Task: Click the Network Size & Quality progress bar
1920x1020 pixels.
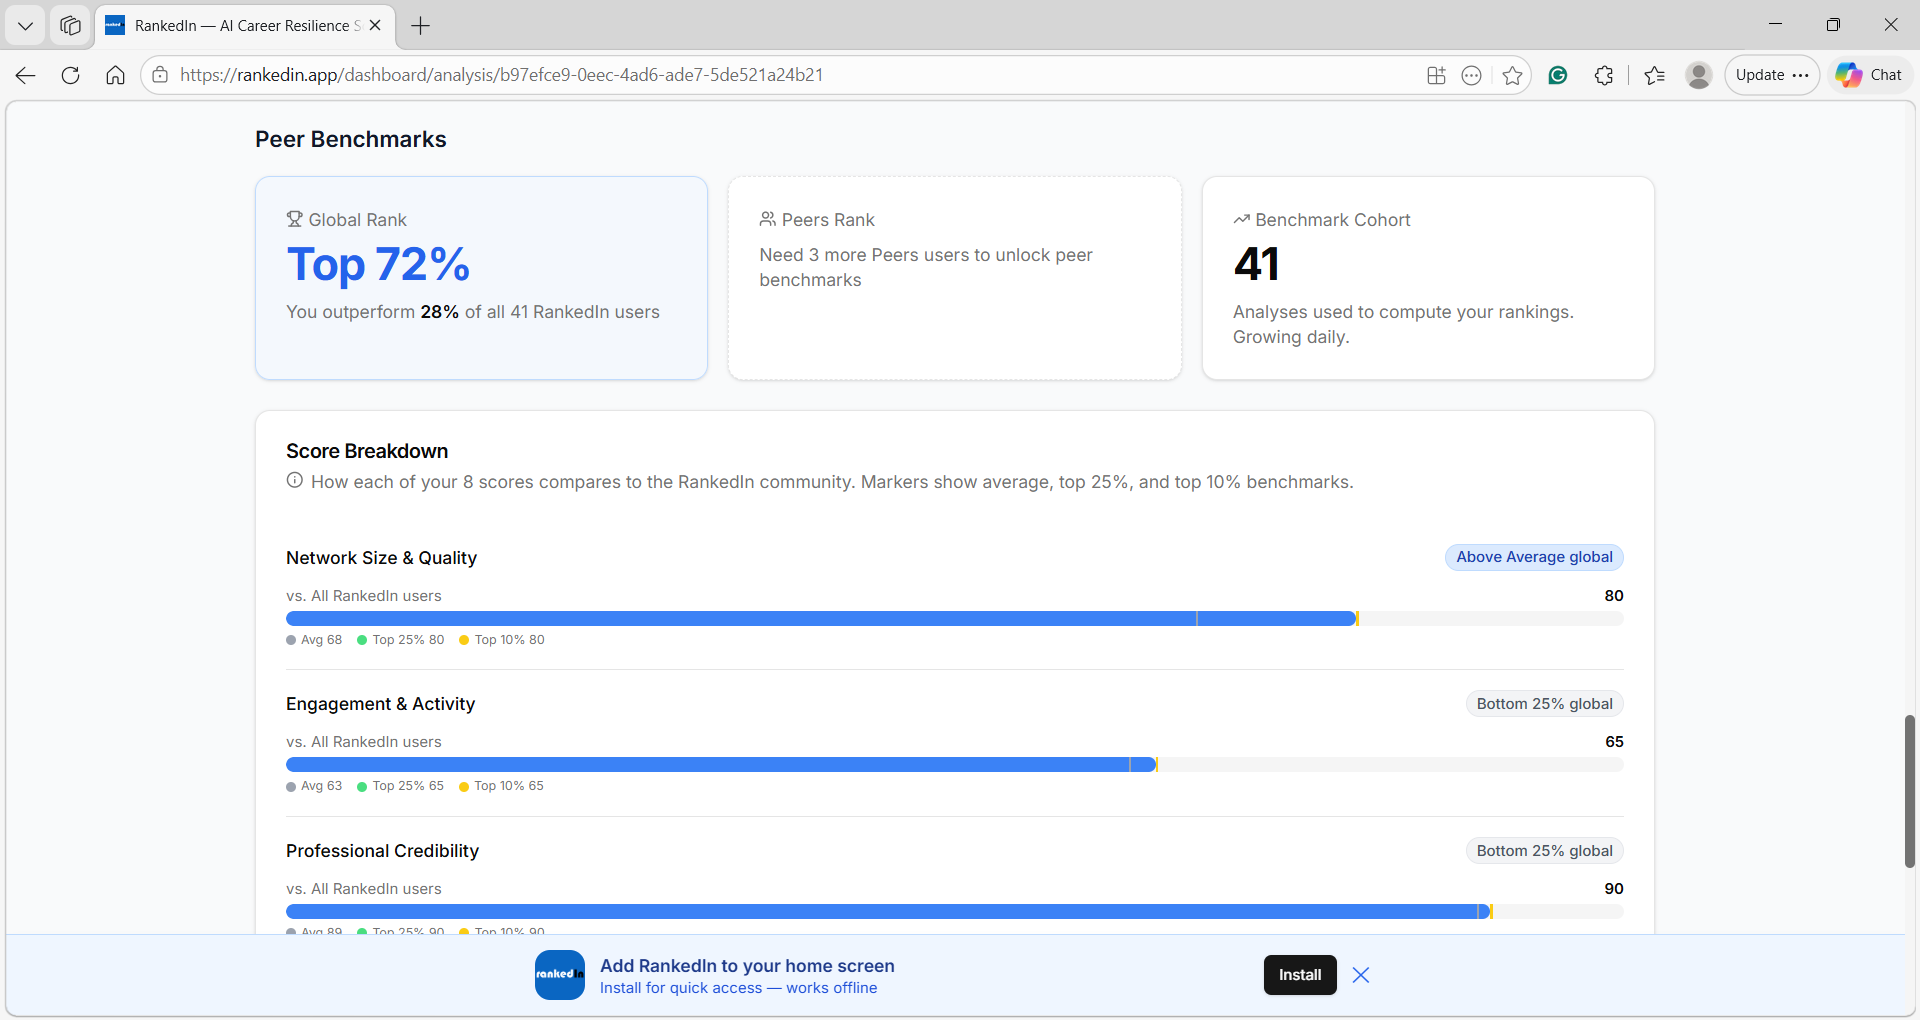Action: (x=955, y=619)
